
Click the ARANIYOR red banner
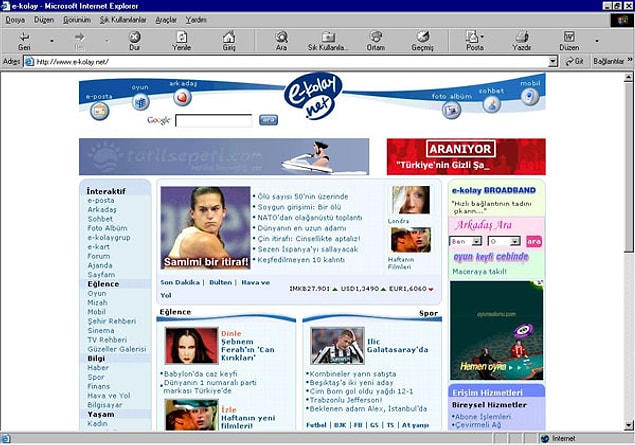(x=466, y=157)
